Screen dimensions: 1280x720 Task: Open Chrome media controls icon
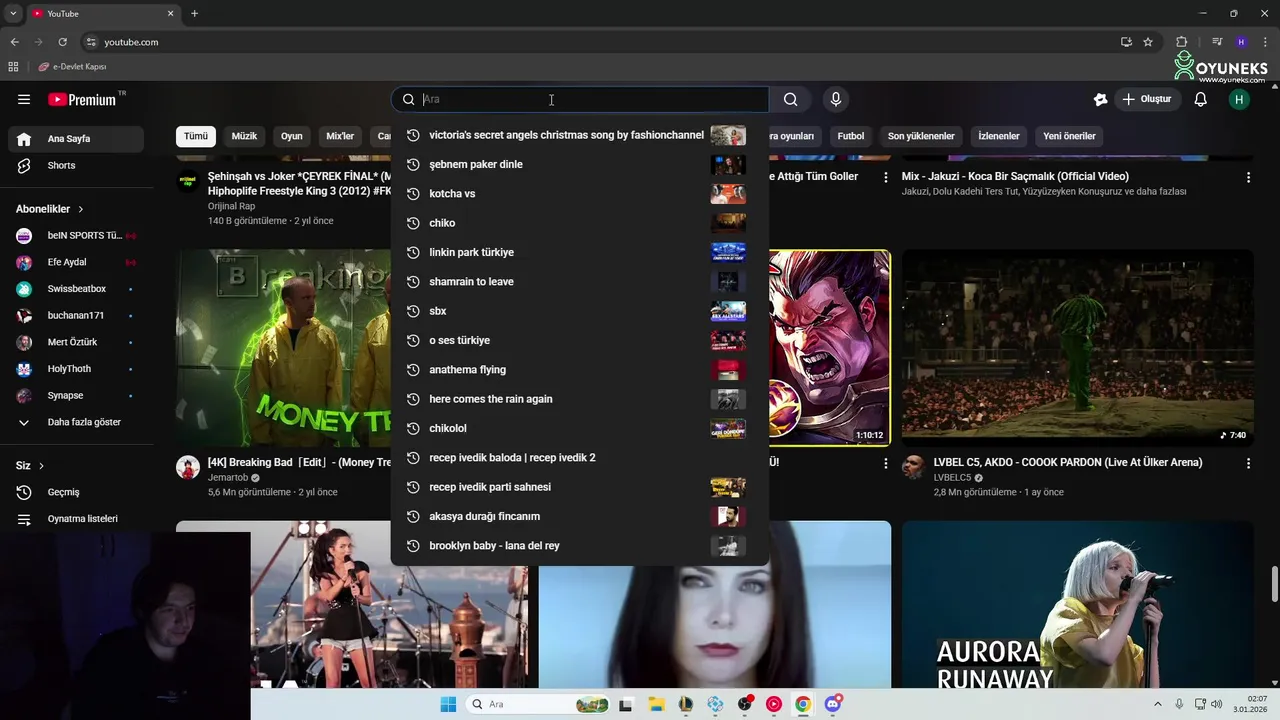click(x=1217, y=42)
